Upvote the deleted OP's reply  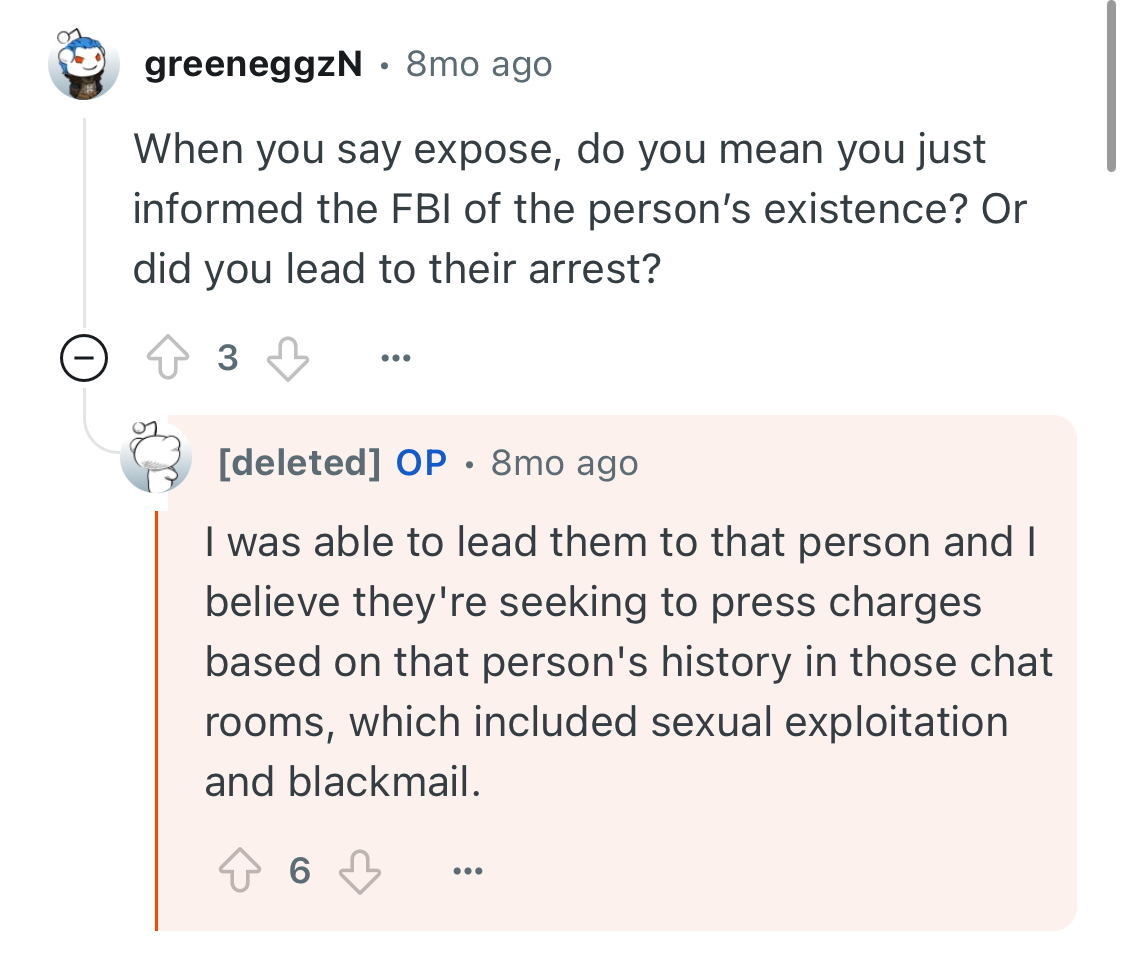[x=240, y=870]
